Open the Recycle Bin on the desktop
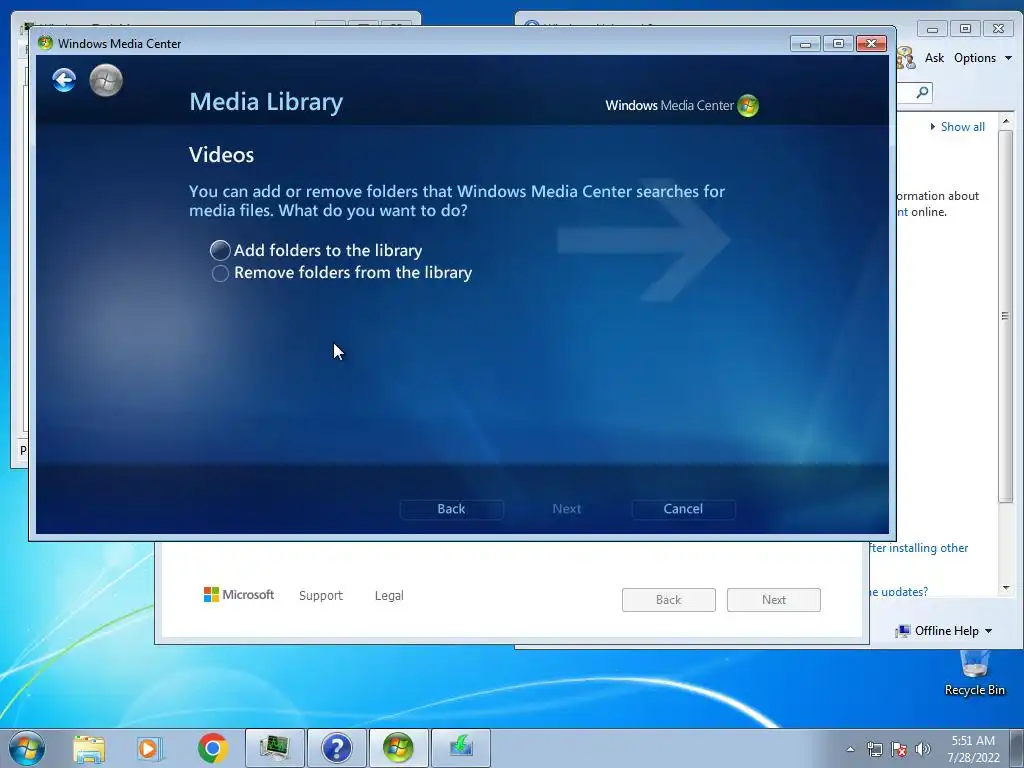 coord(974,673)
